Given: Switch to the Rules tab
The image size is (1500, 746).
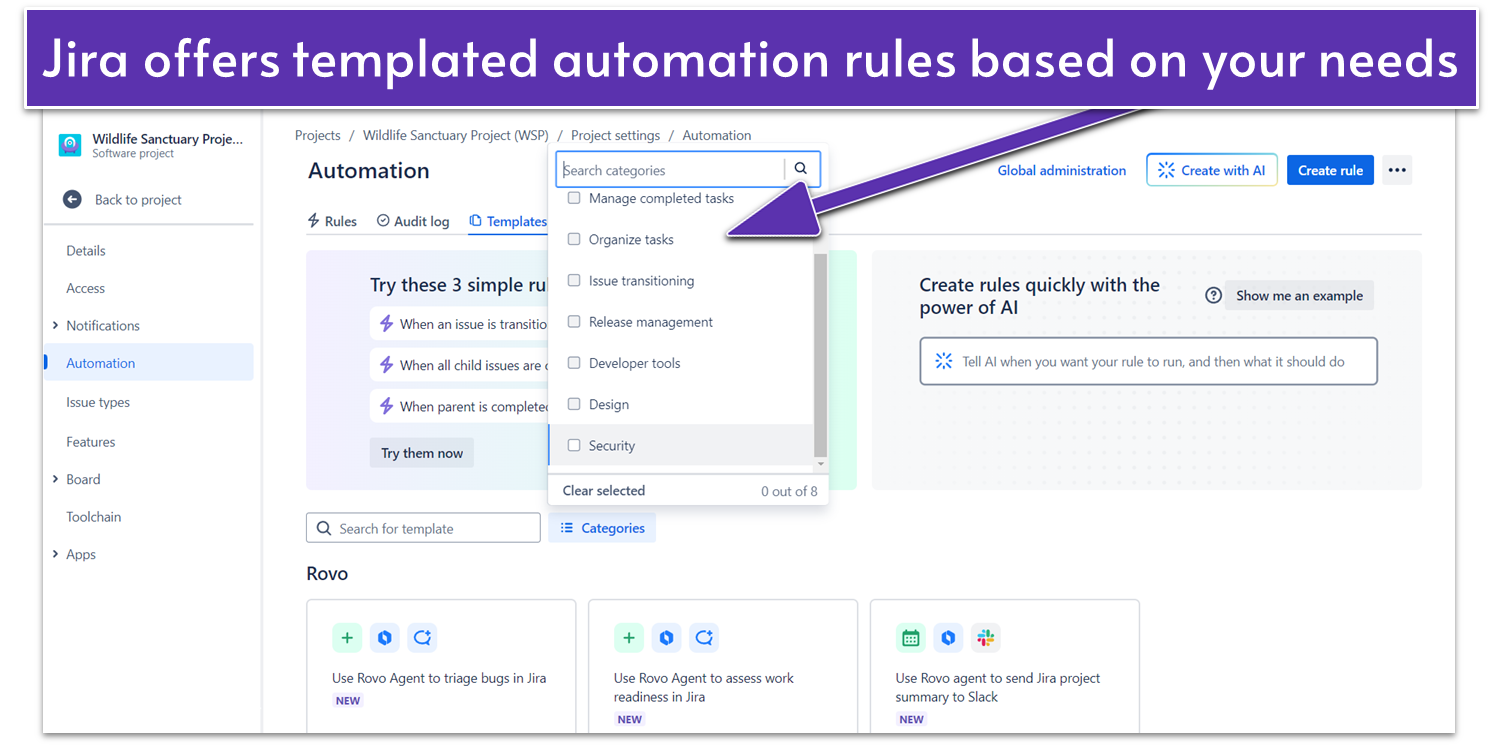Looking at the screenshot, I should (332, 221).
